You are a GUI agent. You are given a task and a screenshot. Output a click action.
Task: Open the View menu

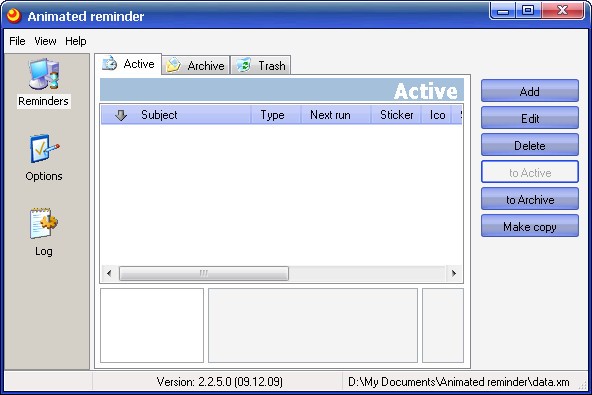(45, 41)
